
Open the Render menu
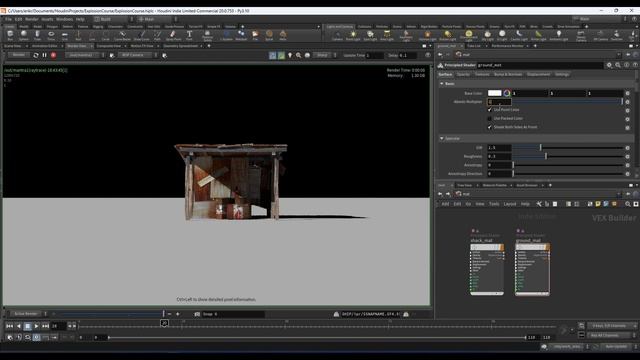[31, 19]
